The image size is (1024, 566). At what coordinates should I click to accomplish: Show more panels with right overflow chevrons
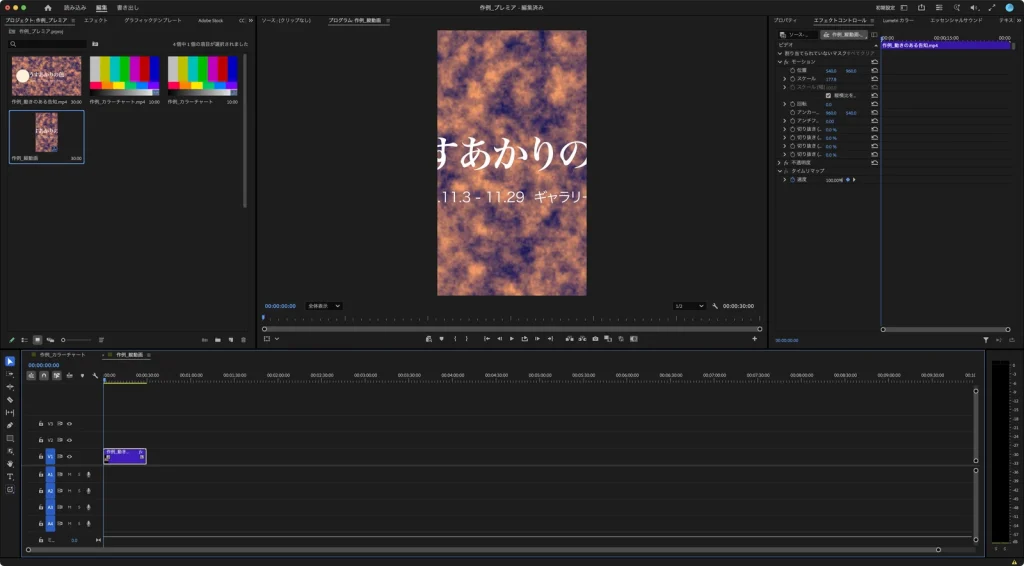[x=1019, y=20]
